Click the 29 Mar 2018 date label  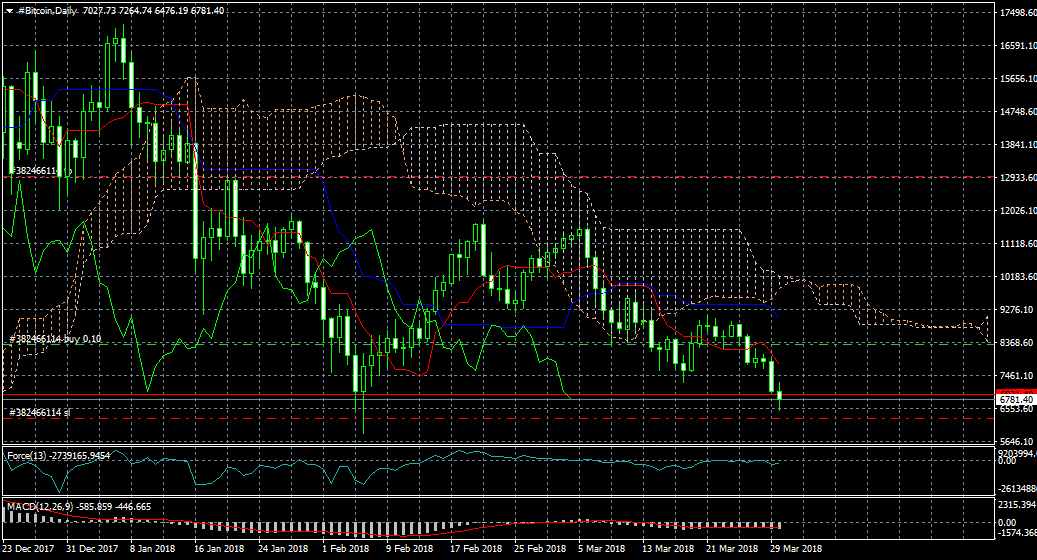point(797,549)
